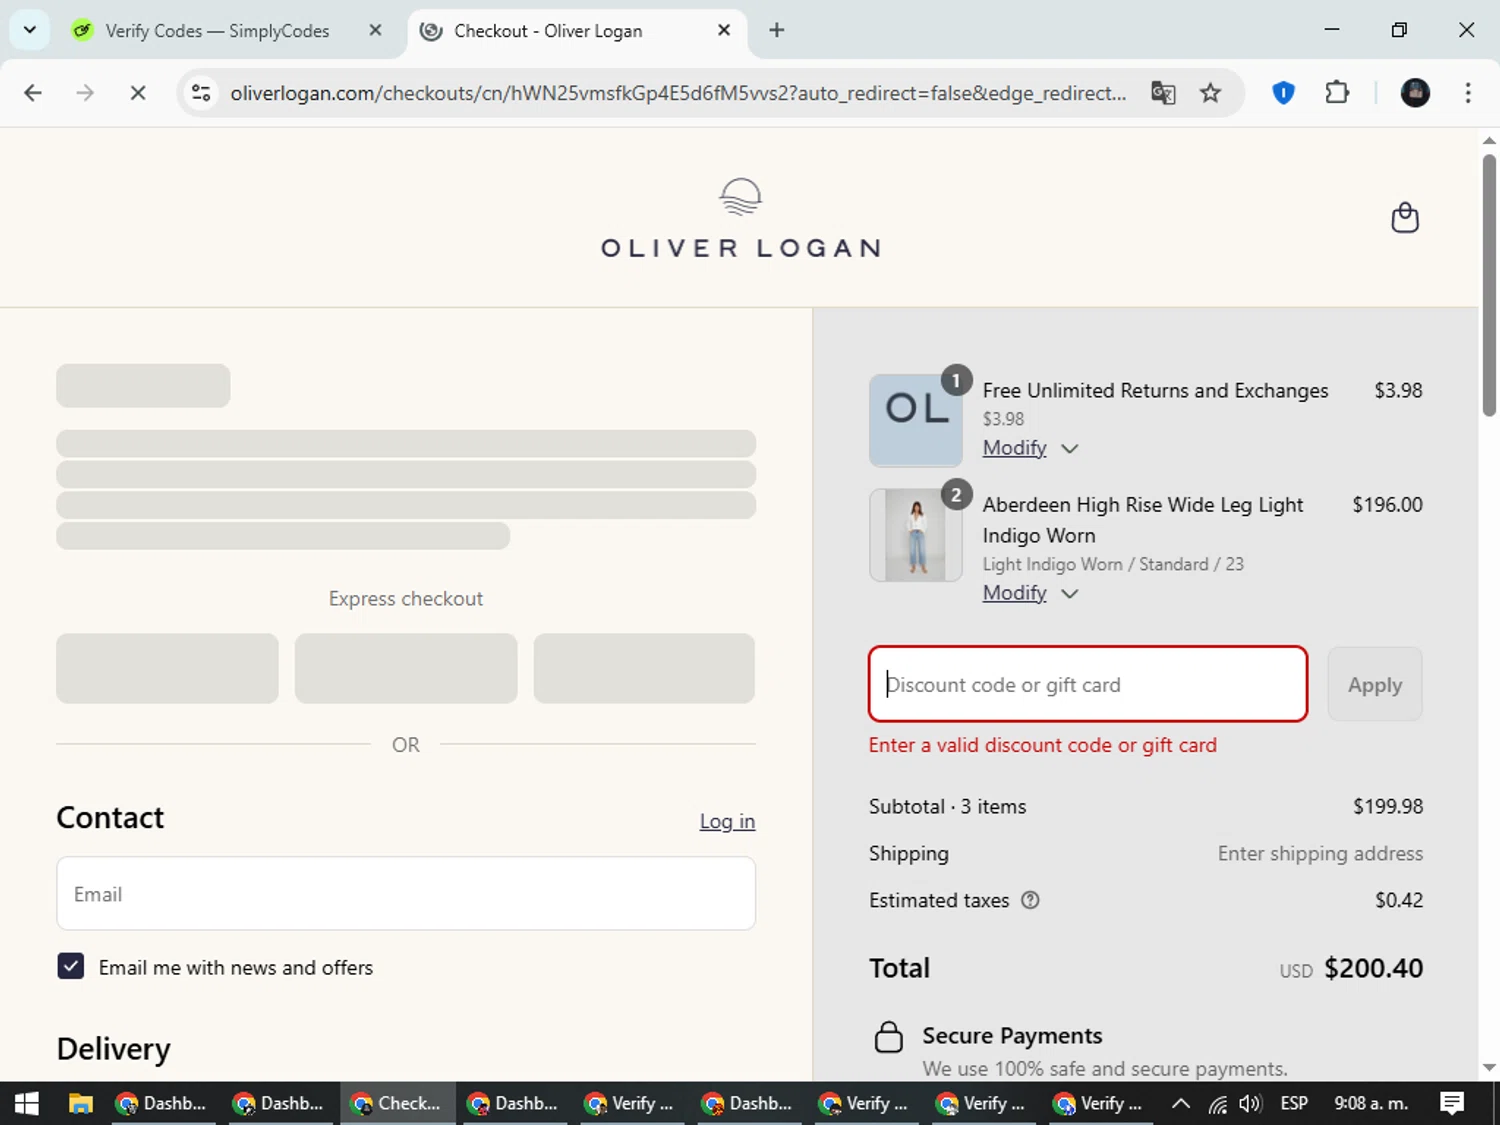The image size is (1500, 1125).
Task: Open File Explorer from the taskbar
Action: 80,1103
